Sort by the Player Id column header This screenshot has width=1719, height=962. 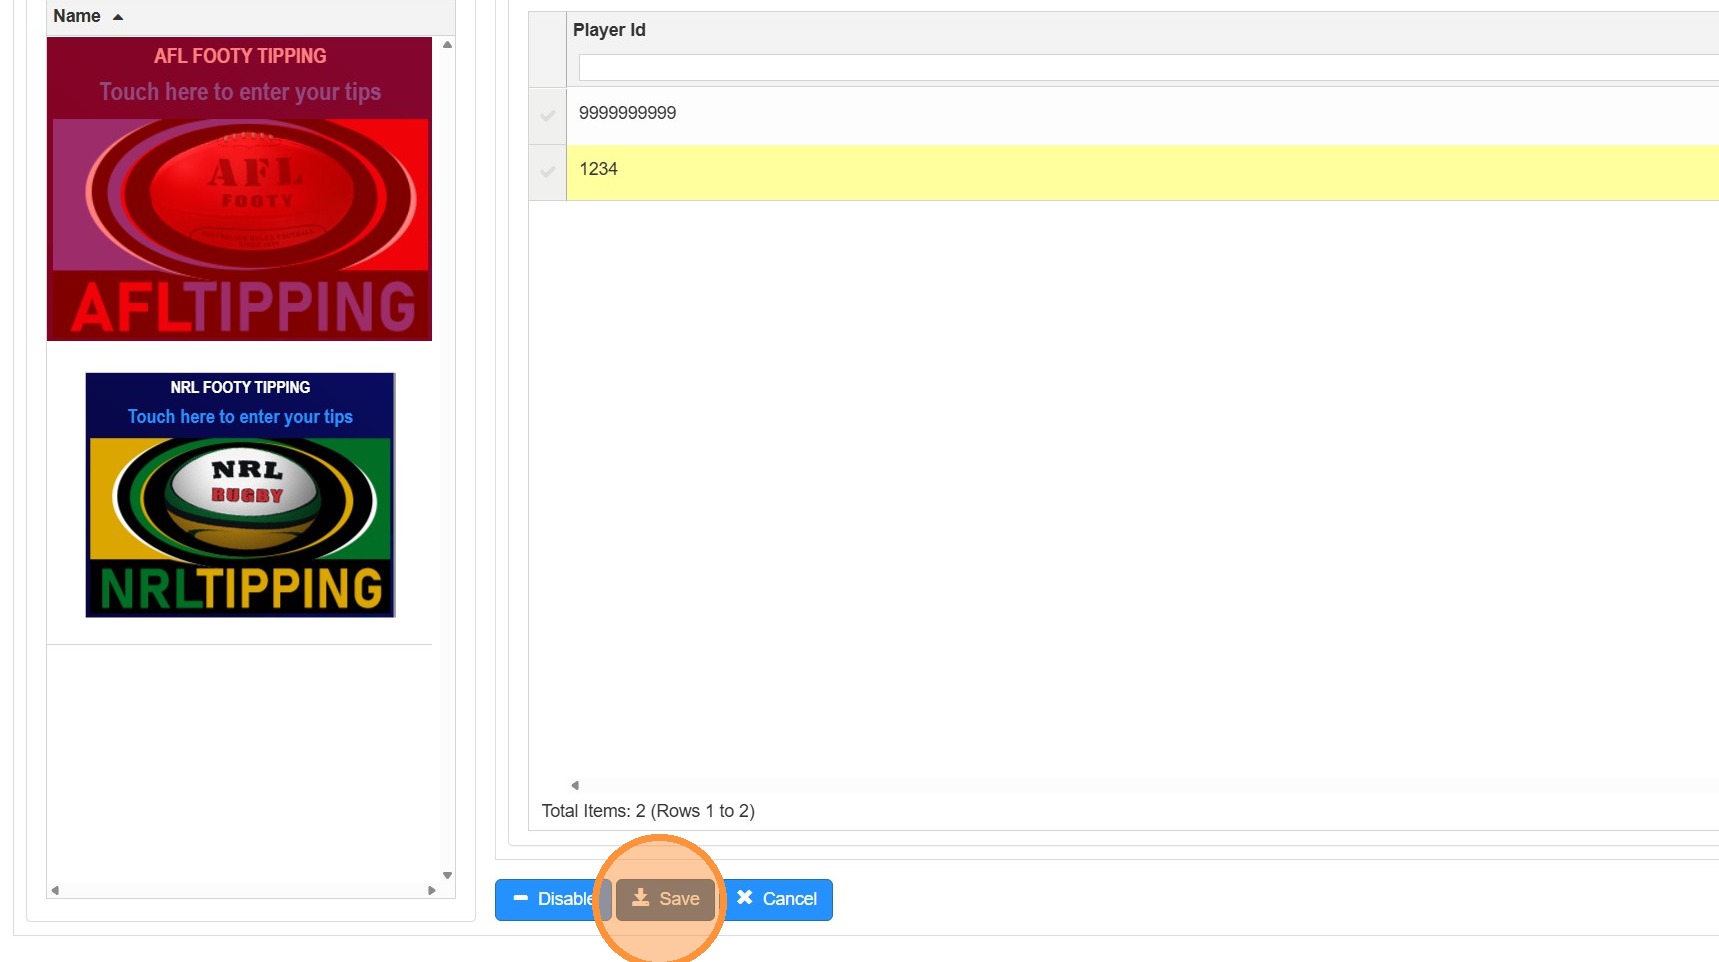[609, 30]
